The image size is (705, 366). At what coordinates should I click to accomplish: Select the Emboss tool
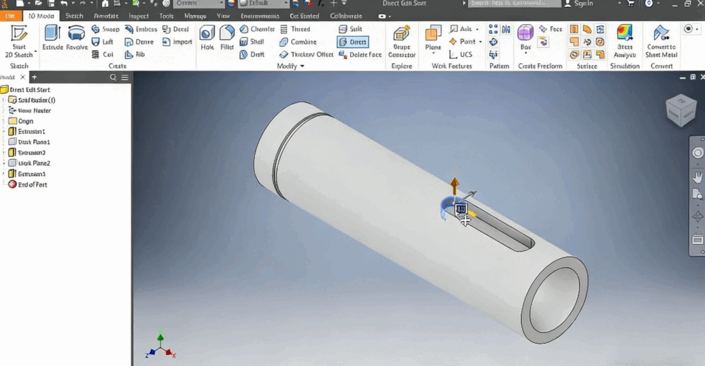click(141, 29)
